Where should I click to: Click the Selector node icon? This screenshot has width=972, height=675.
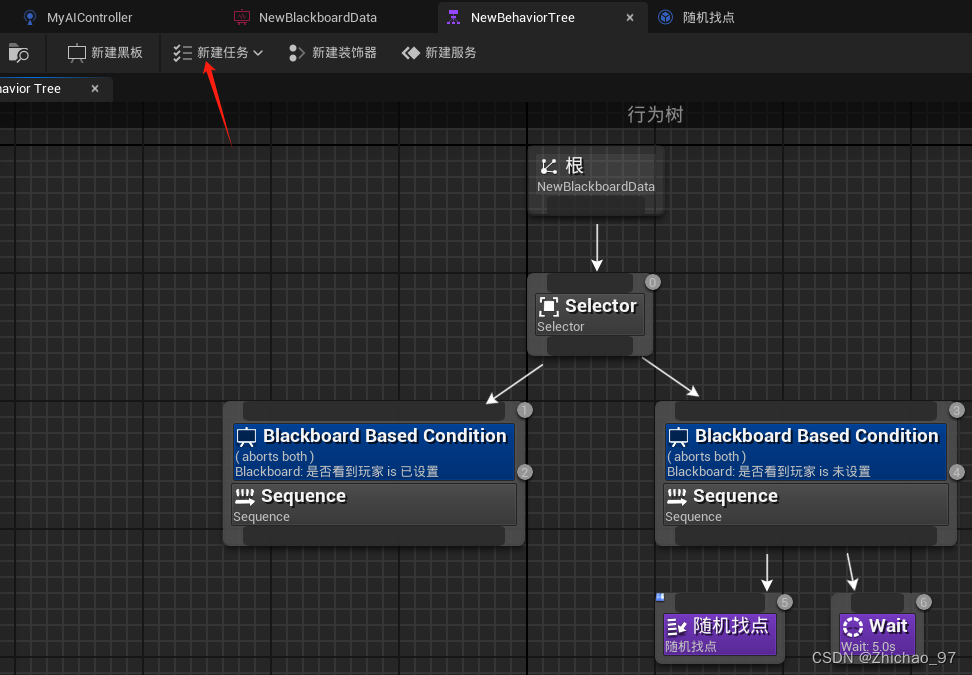[x=548, y=306]
